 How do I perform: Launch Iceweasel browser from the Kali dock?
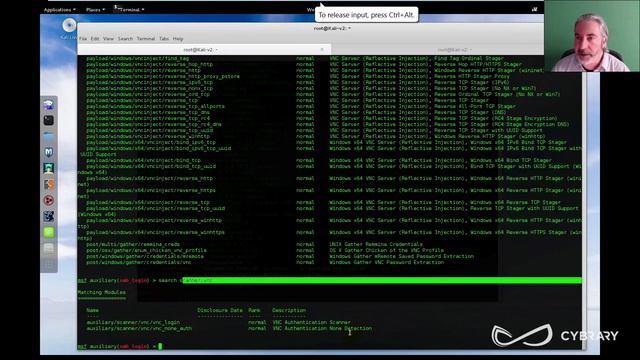49,105
